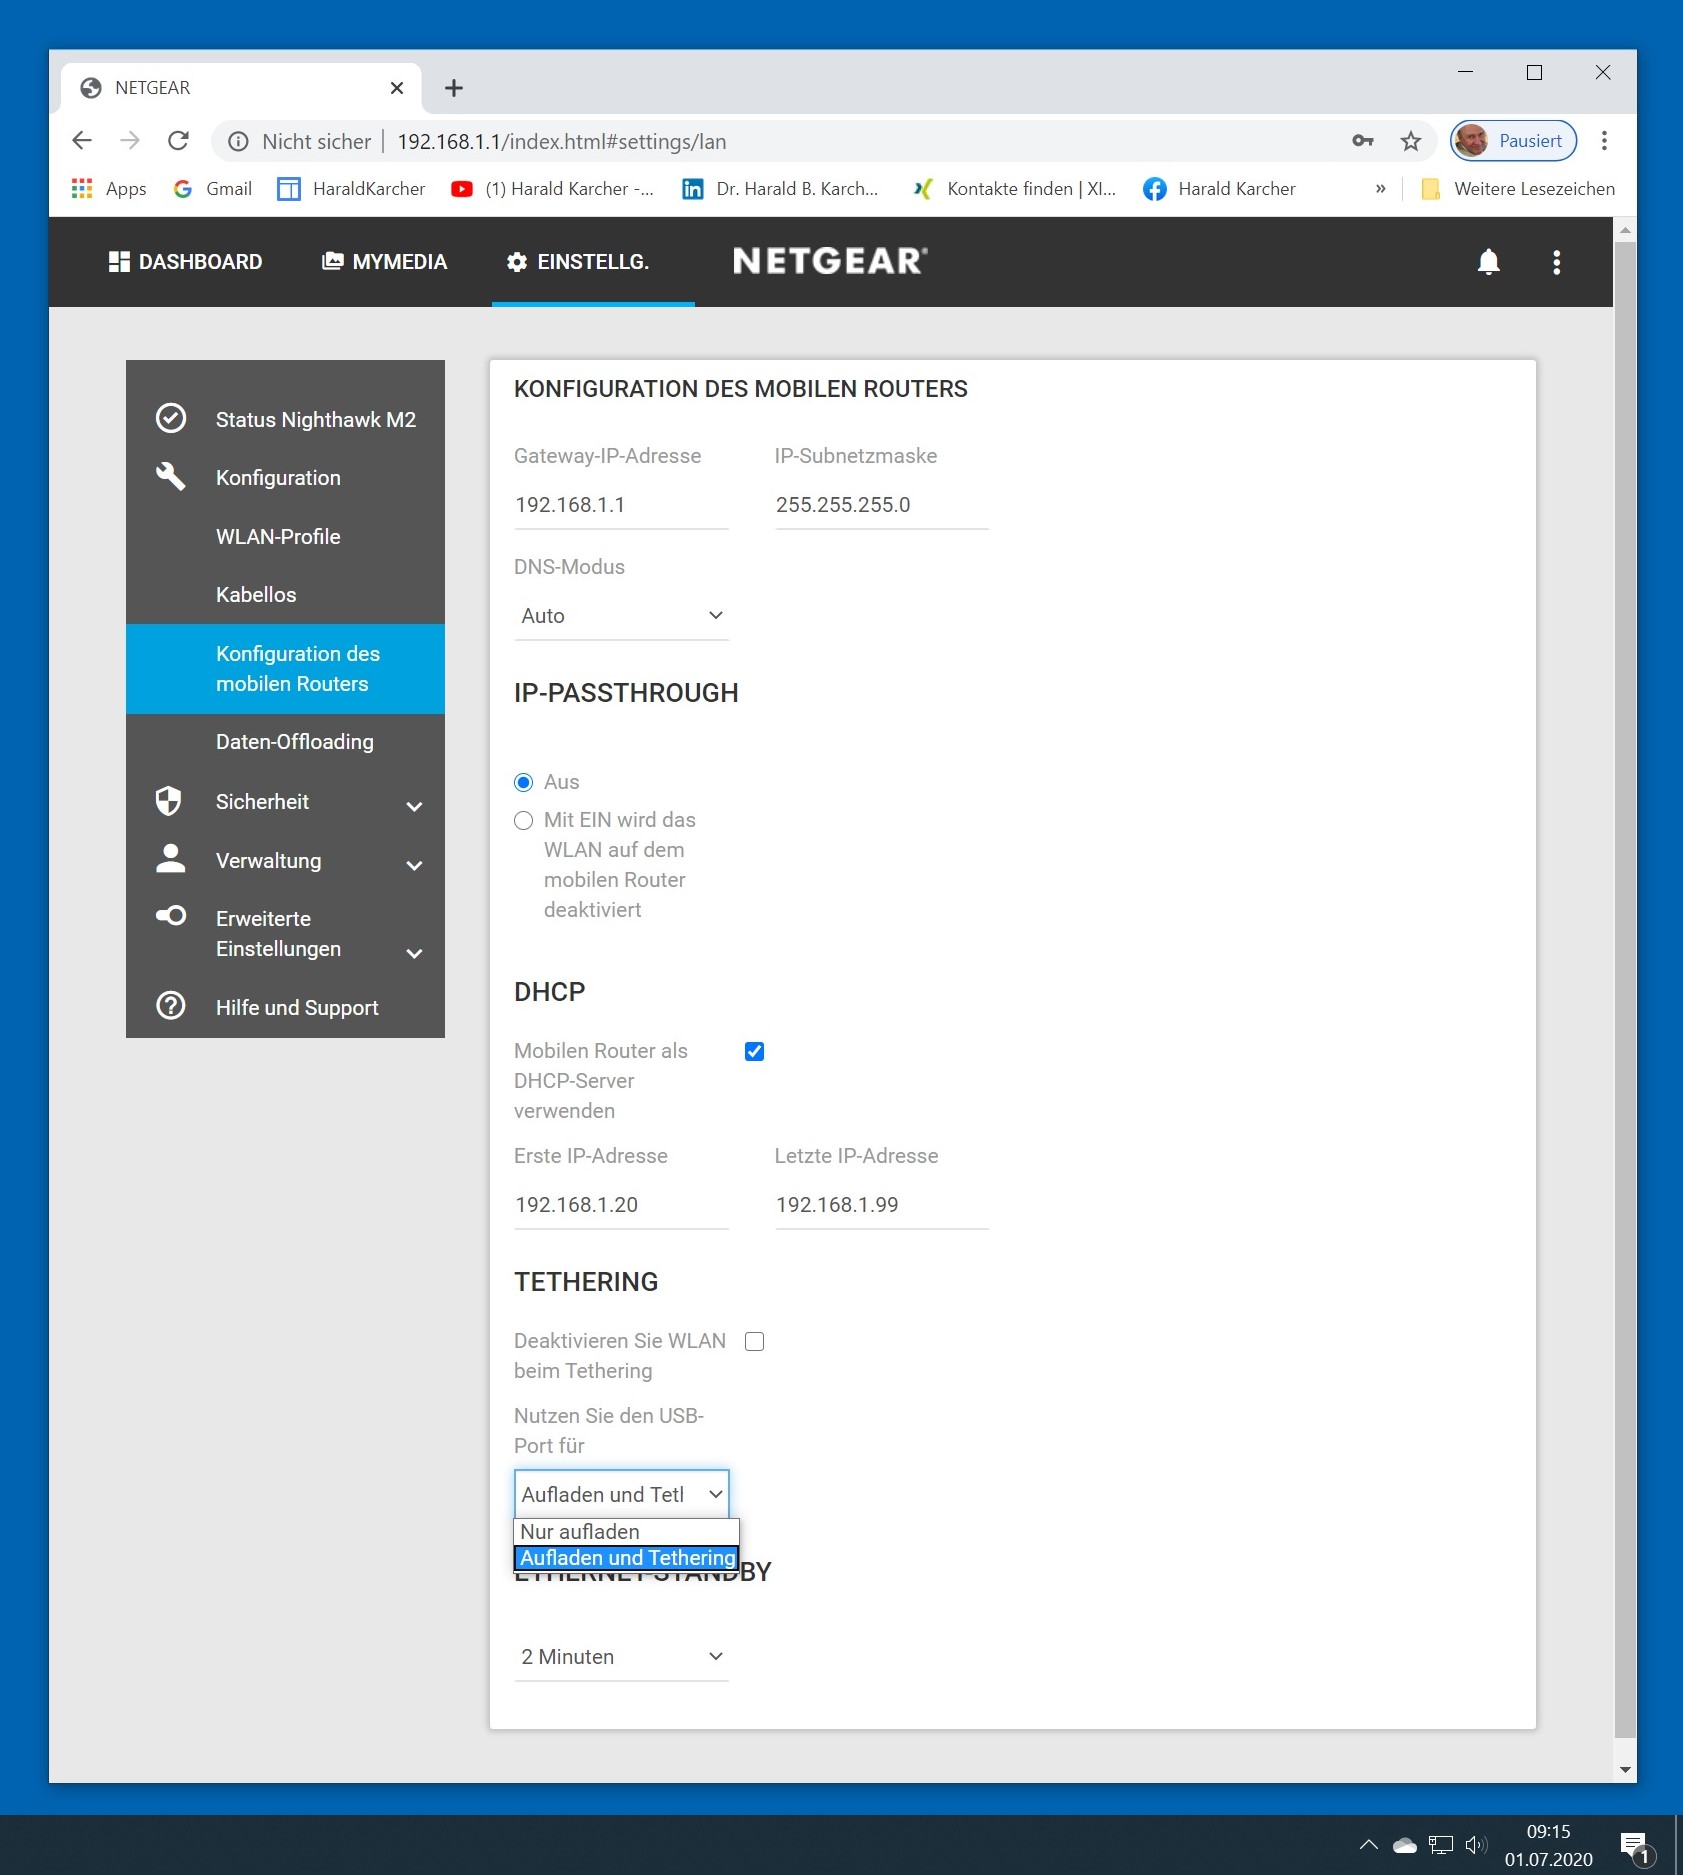This screenshot has height=1875, width=1683.
Task: Open the saved passwords key icon
Action: (x=1362, y=141)
